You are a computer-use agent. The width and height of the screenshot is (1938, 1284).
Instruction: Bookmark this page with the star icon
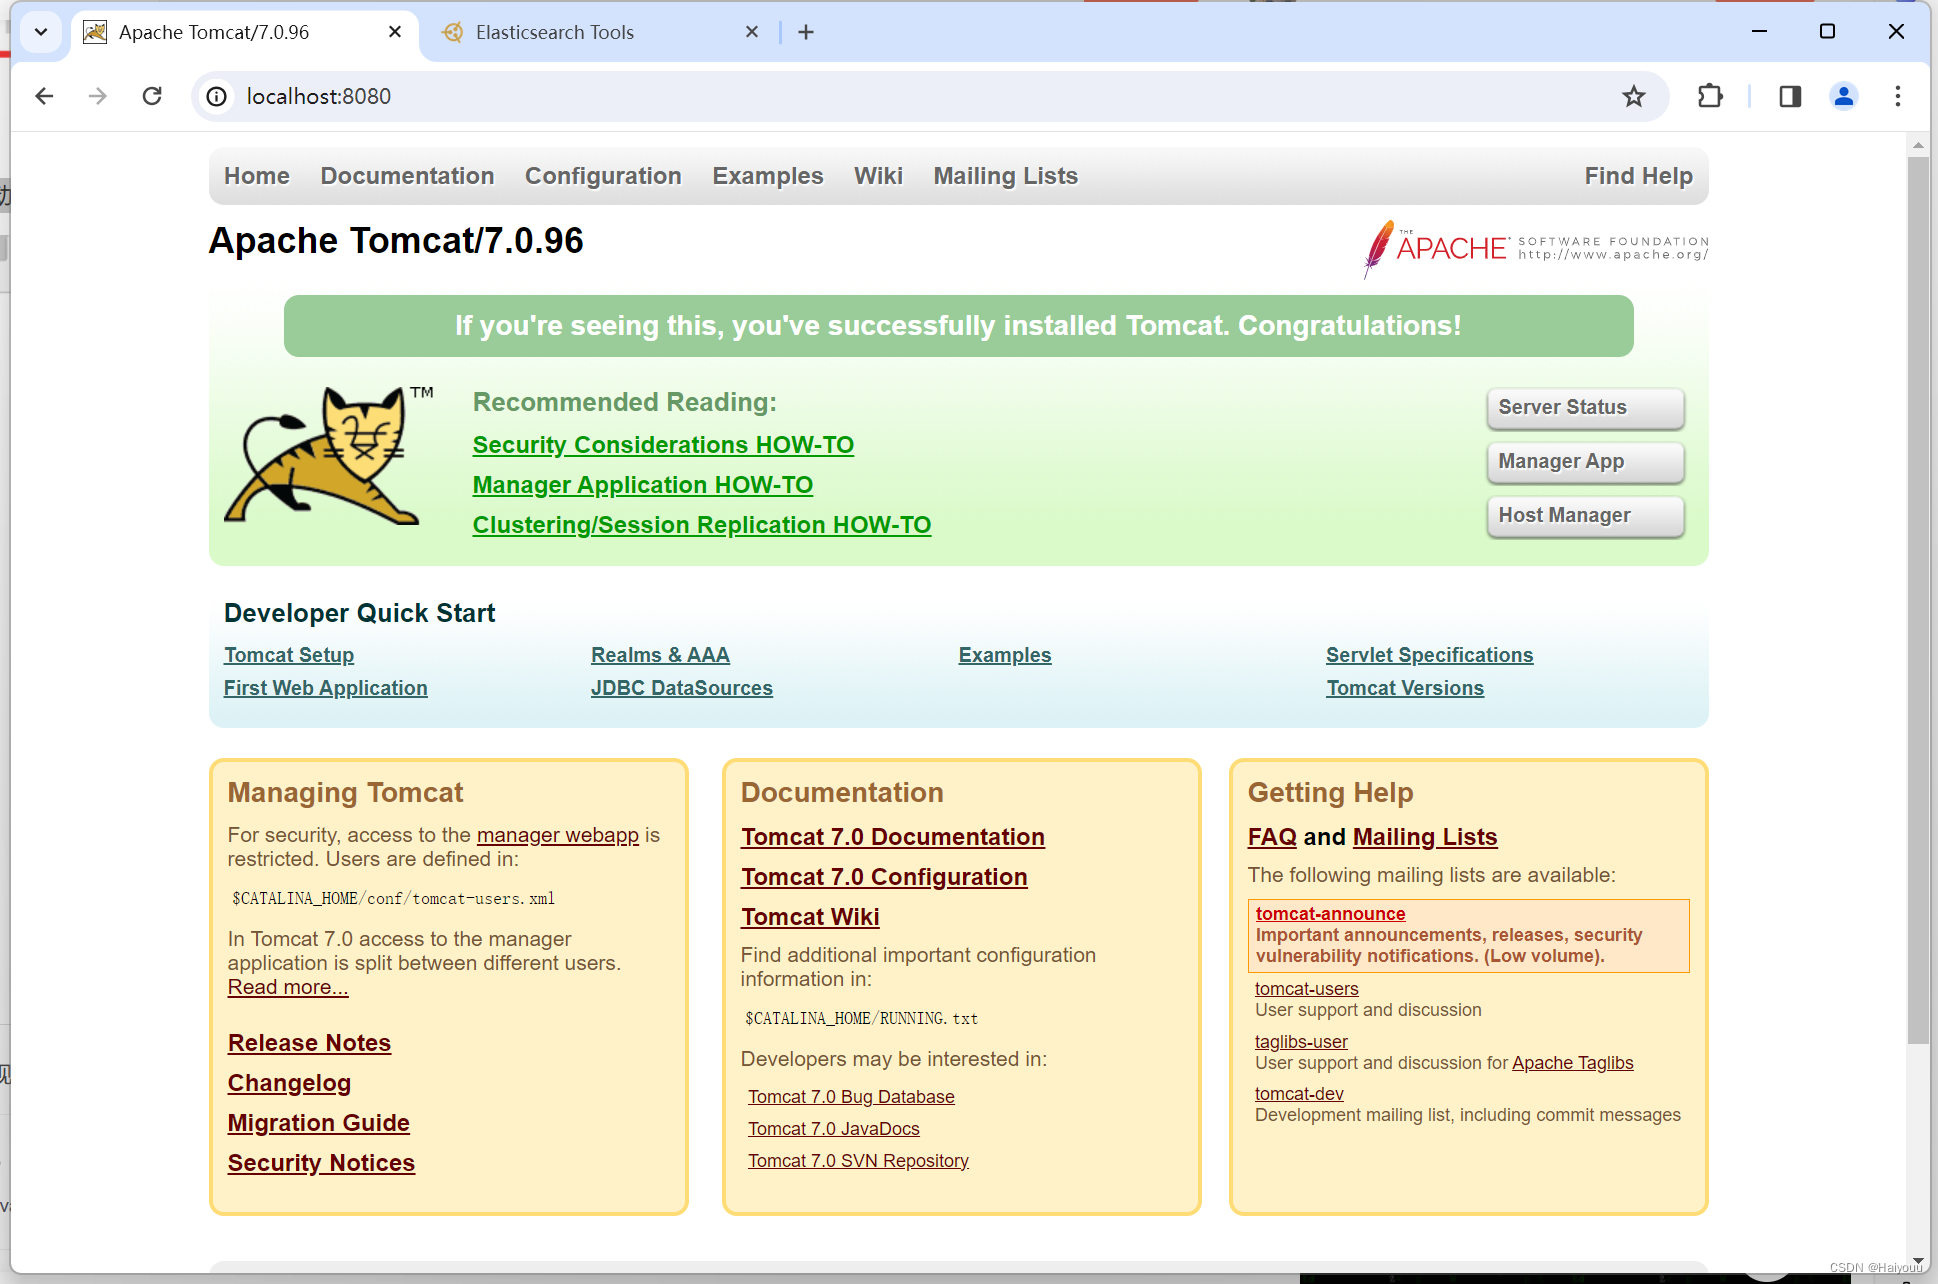[x=1634, y=96]
